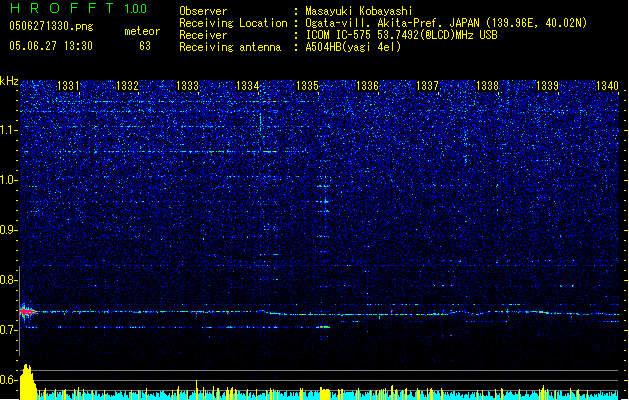Click the HROFFT 1.0.0 title text
The width and height of the screenshot is (629, 400).
coord(78,8)
